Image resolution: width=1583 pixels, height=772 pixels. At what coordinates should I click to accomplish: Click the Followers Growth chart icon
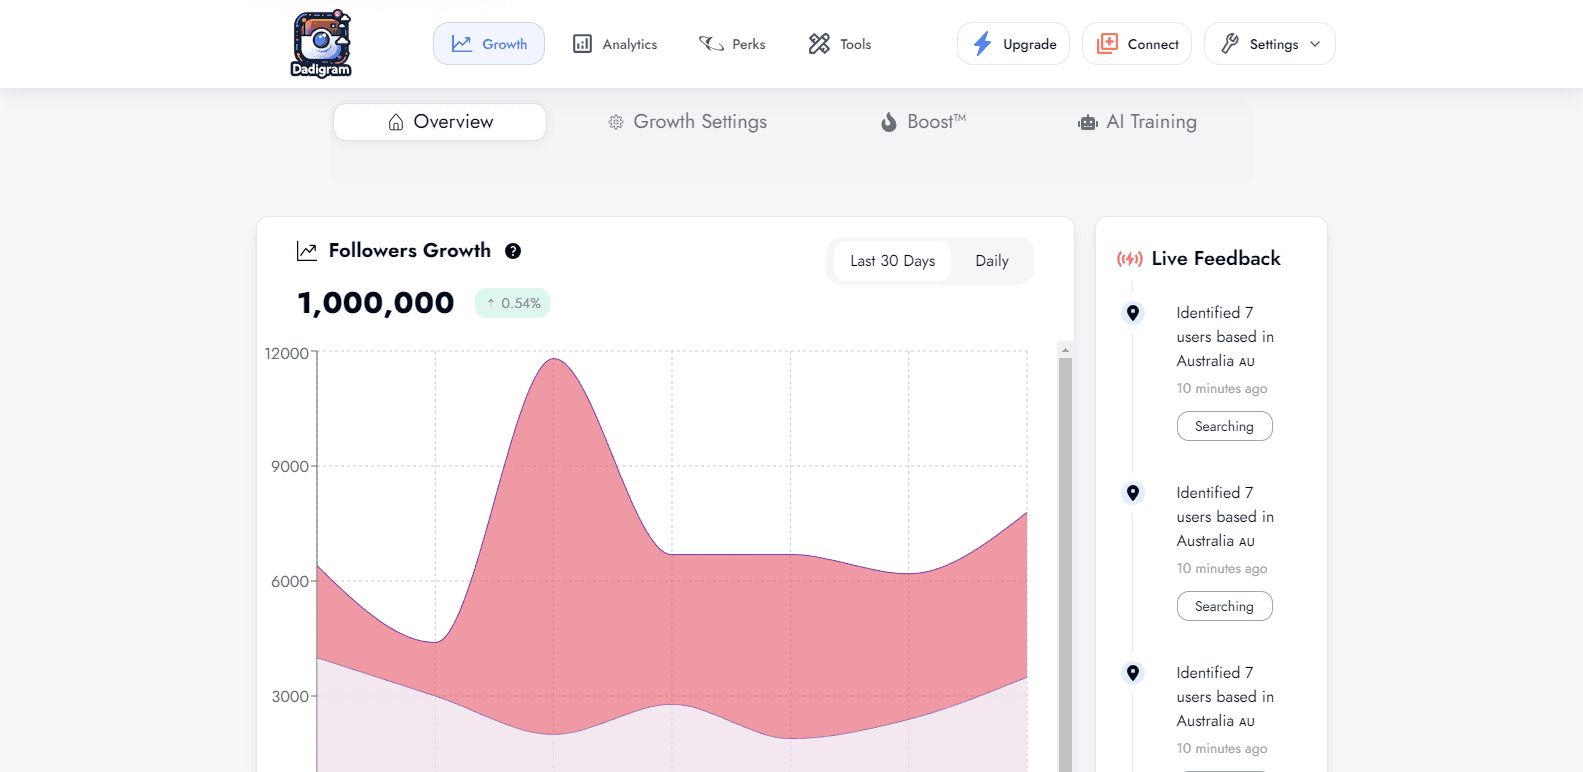307,251
